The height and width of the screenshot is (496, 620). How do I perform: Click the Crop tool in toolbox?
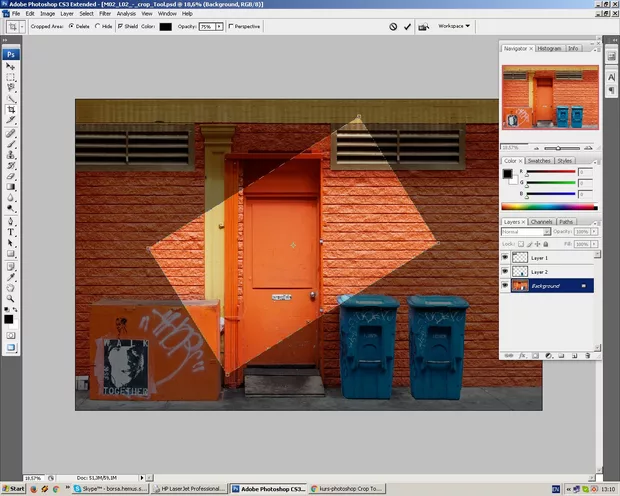[11, 110]
